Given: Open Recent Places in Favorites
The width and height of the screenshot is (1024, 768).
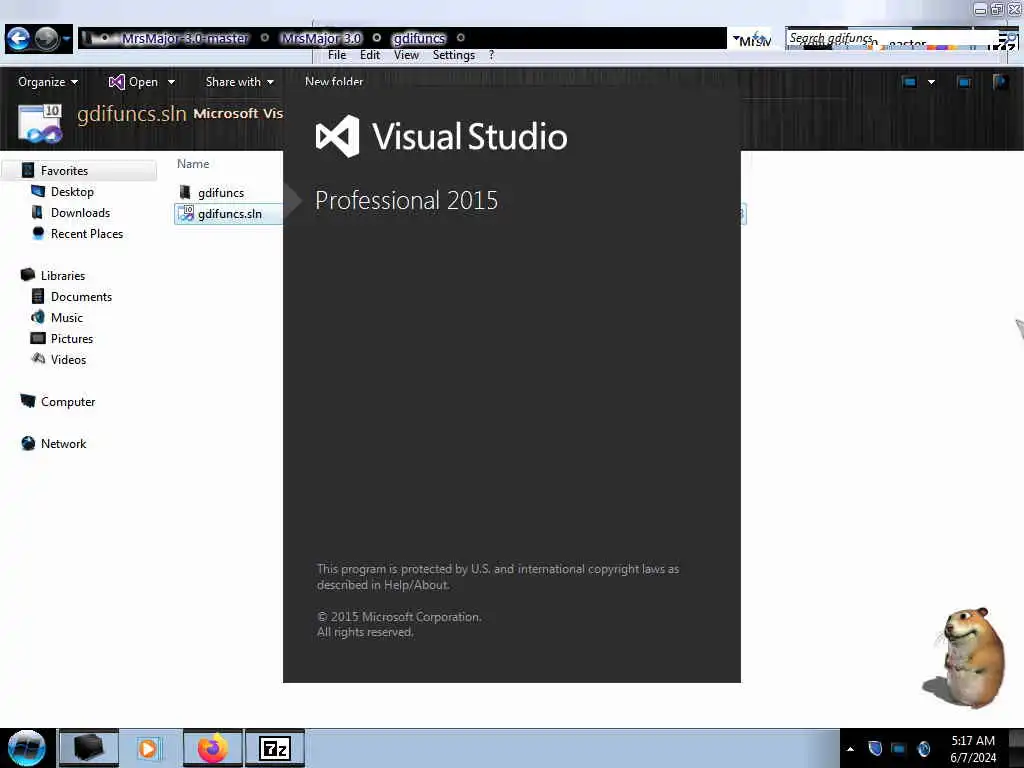Looking at the screenshot, I should pyautogui.click(x=87, y=234).
